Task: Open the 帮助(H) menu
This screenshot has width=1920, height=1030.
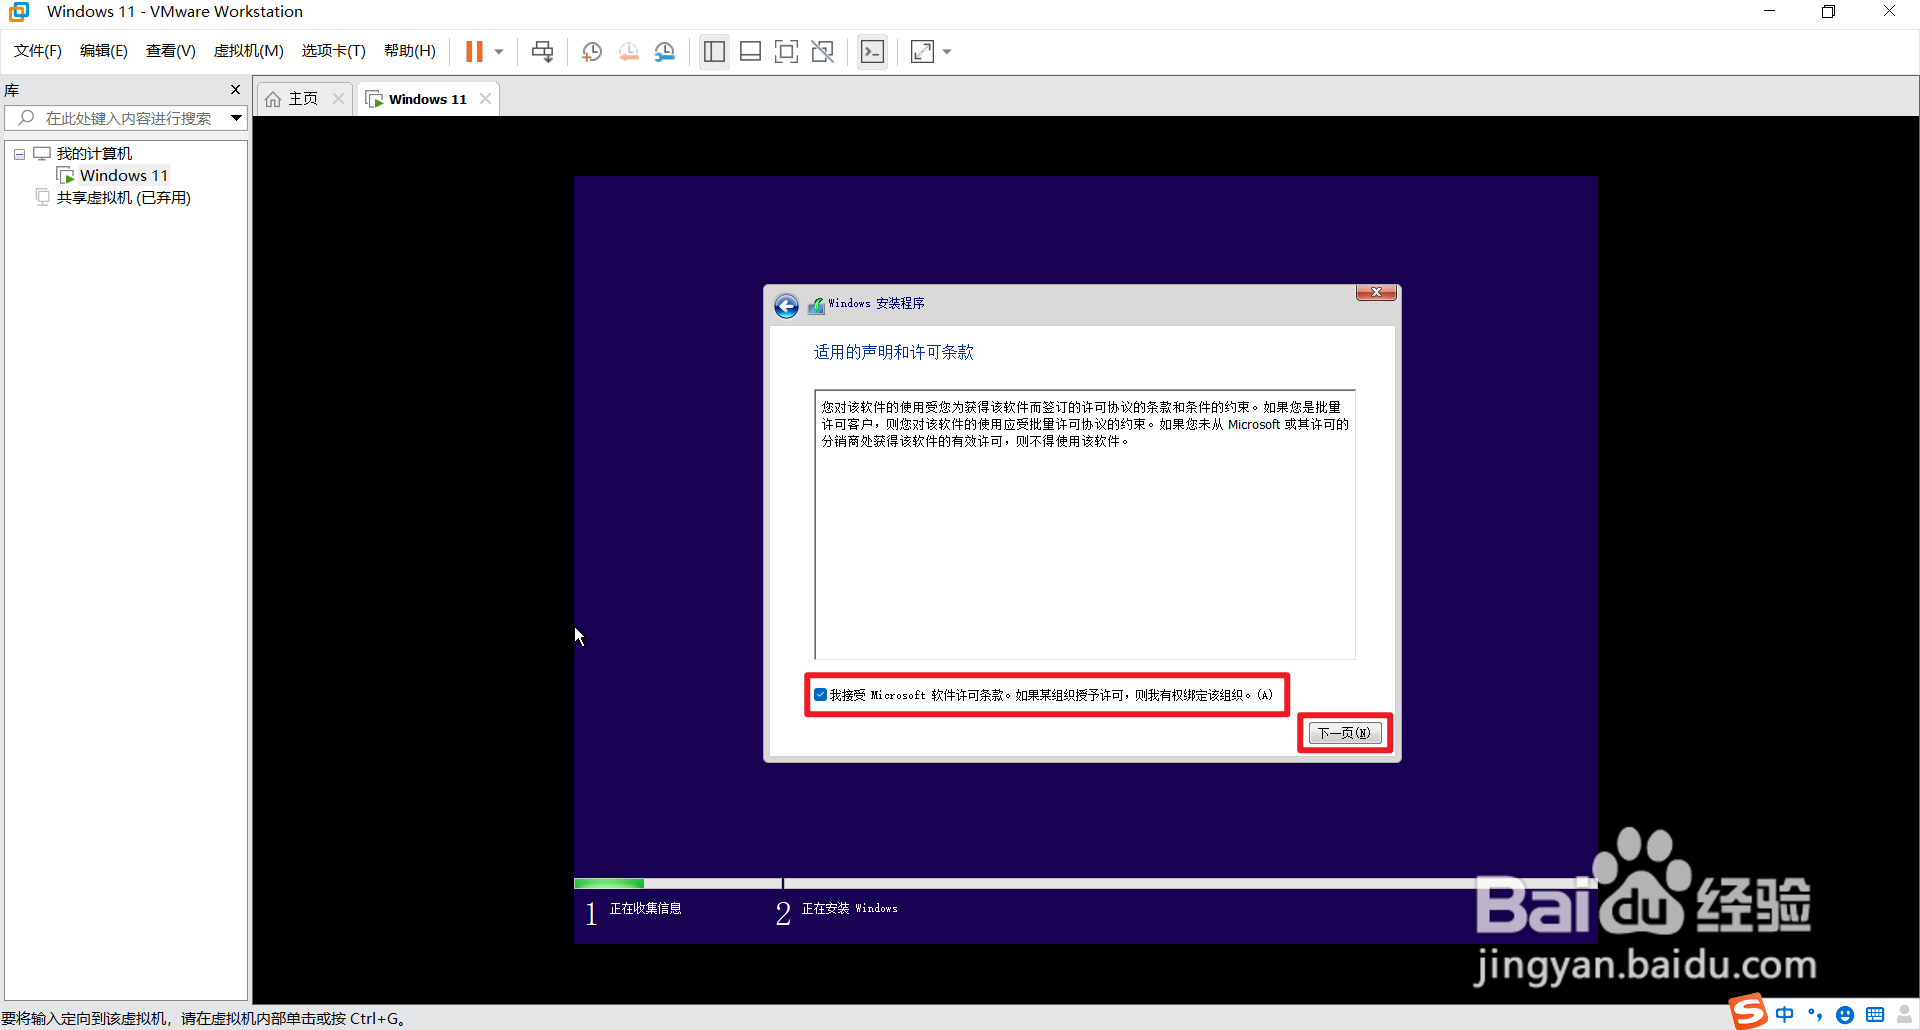Action: click(409, 51)
